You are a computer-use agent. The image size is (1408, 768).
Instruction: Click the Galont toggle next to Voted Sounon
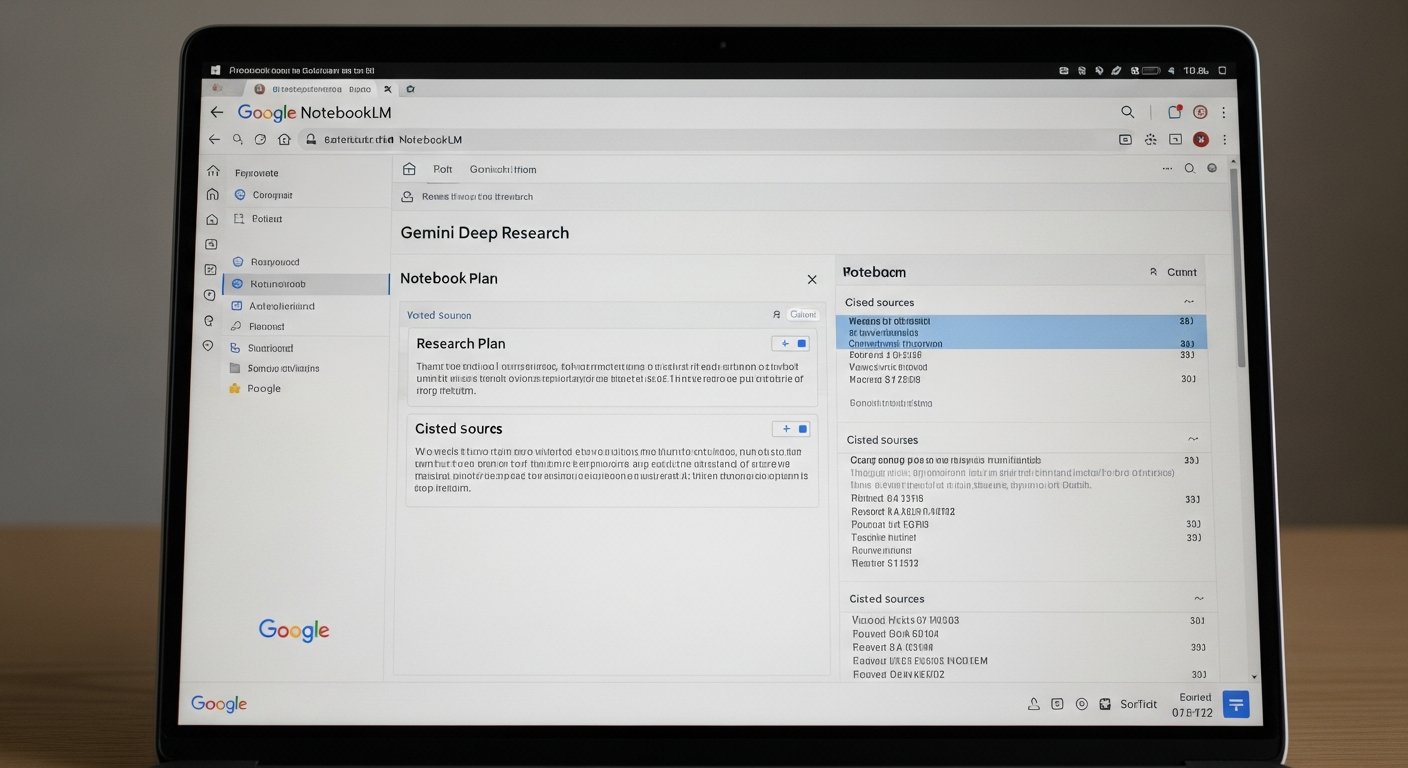click(802, 315)
